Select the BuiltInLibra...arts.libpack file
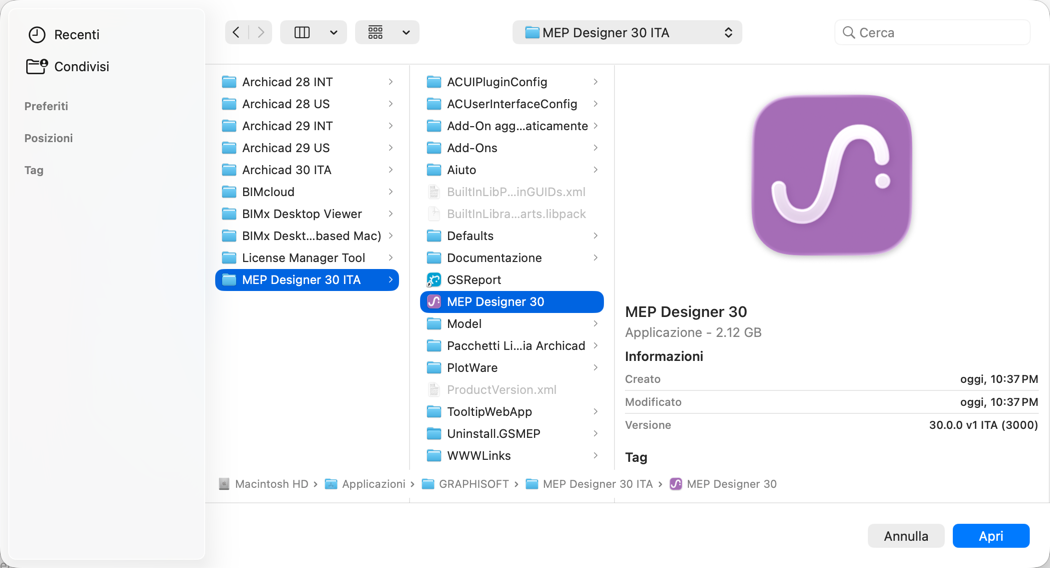1050x568 pixels. tap(512, 214)
